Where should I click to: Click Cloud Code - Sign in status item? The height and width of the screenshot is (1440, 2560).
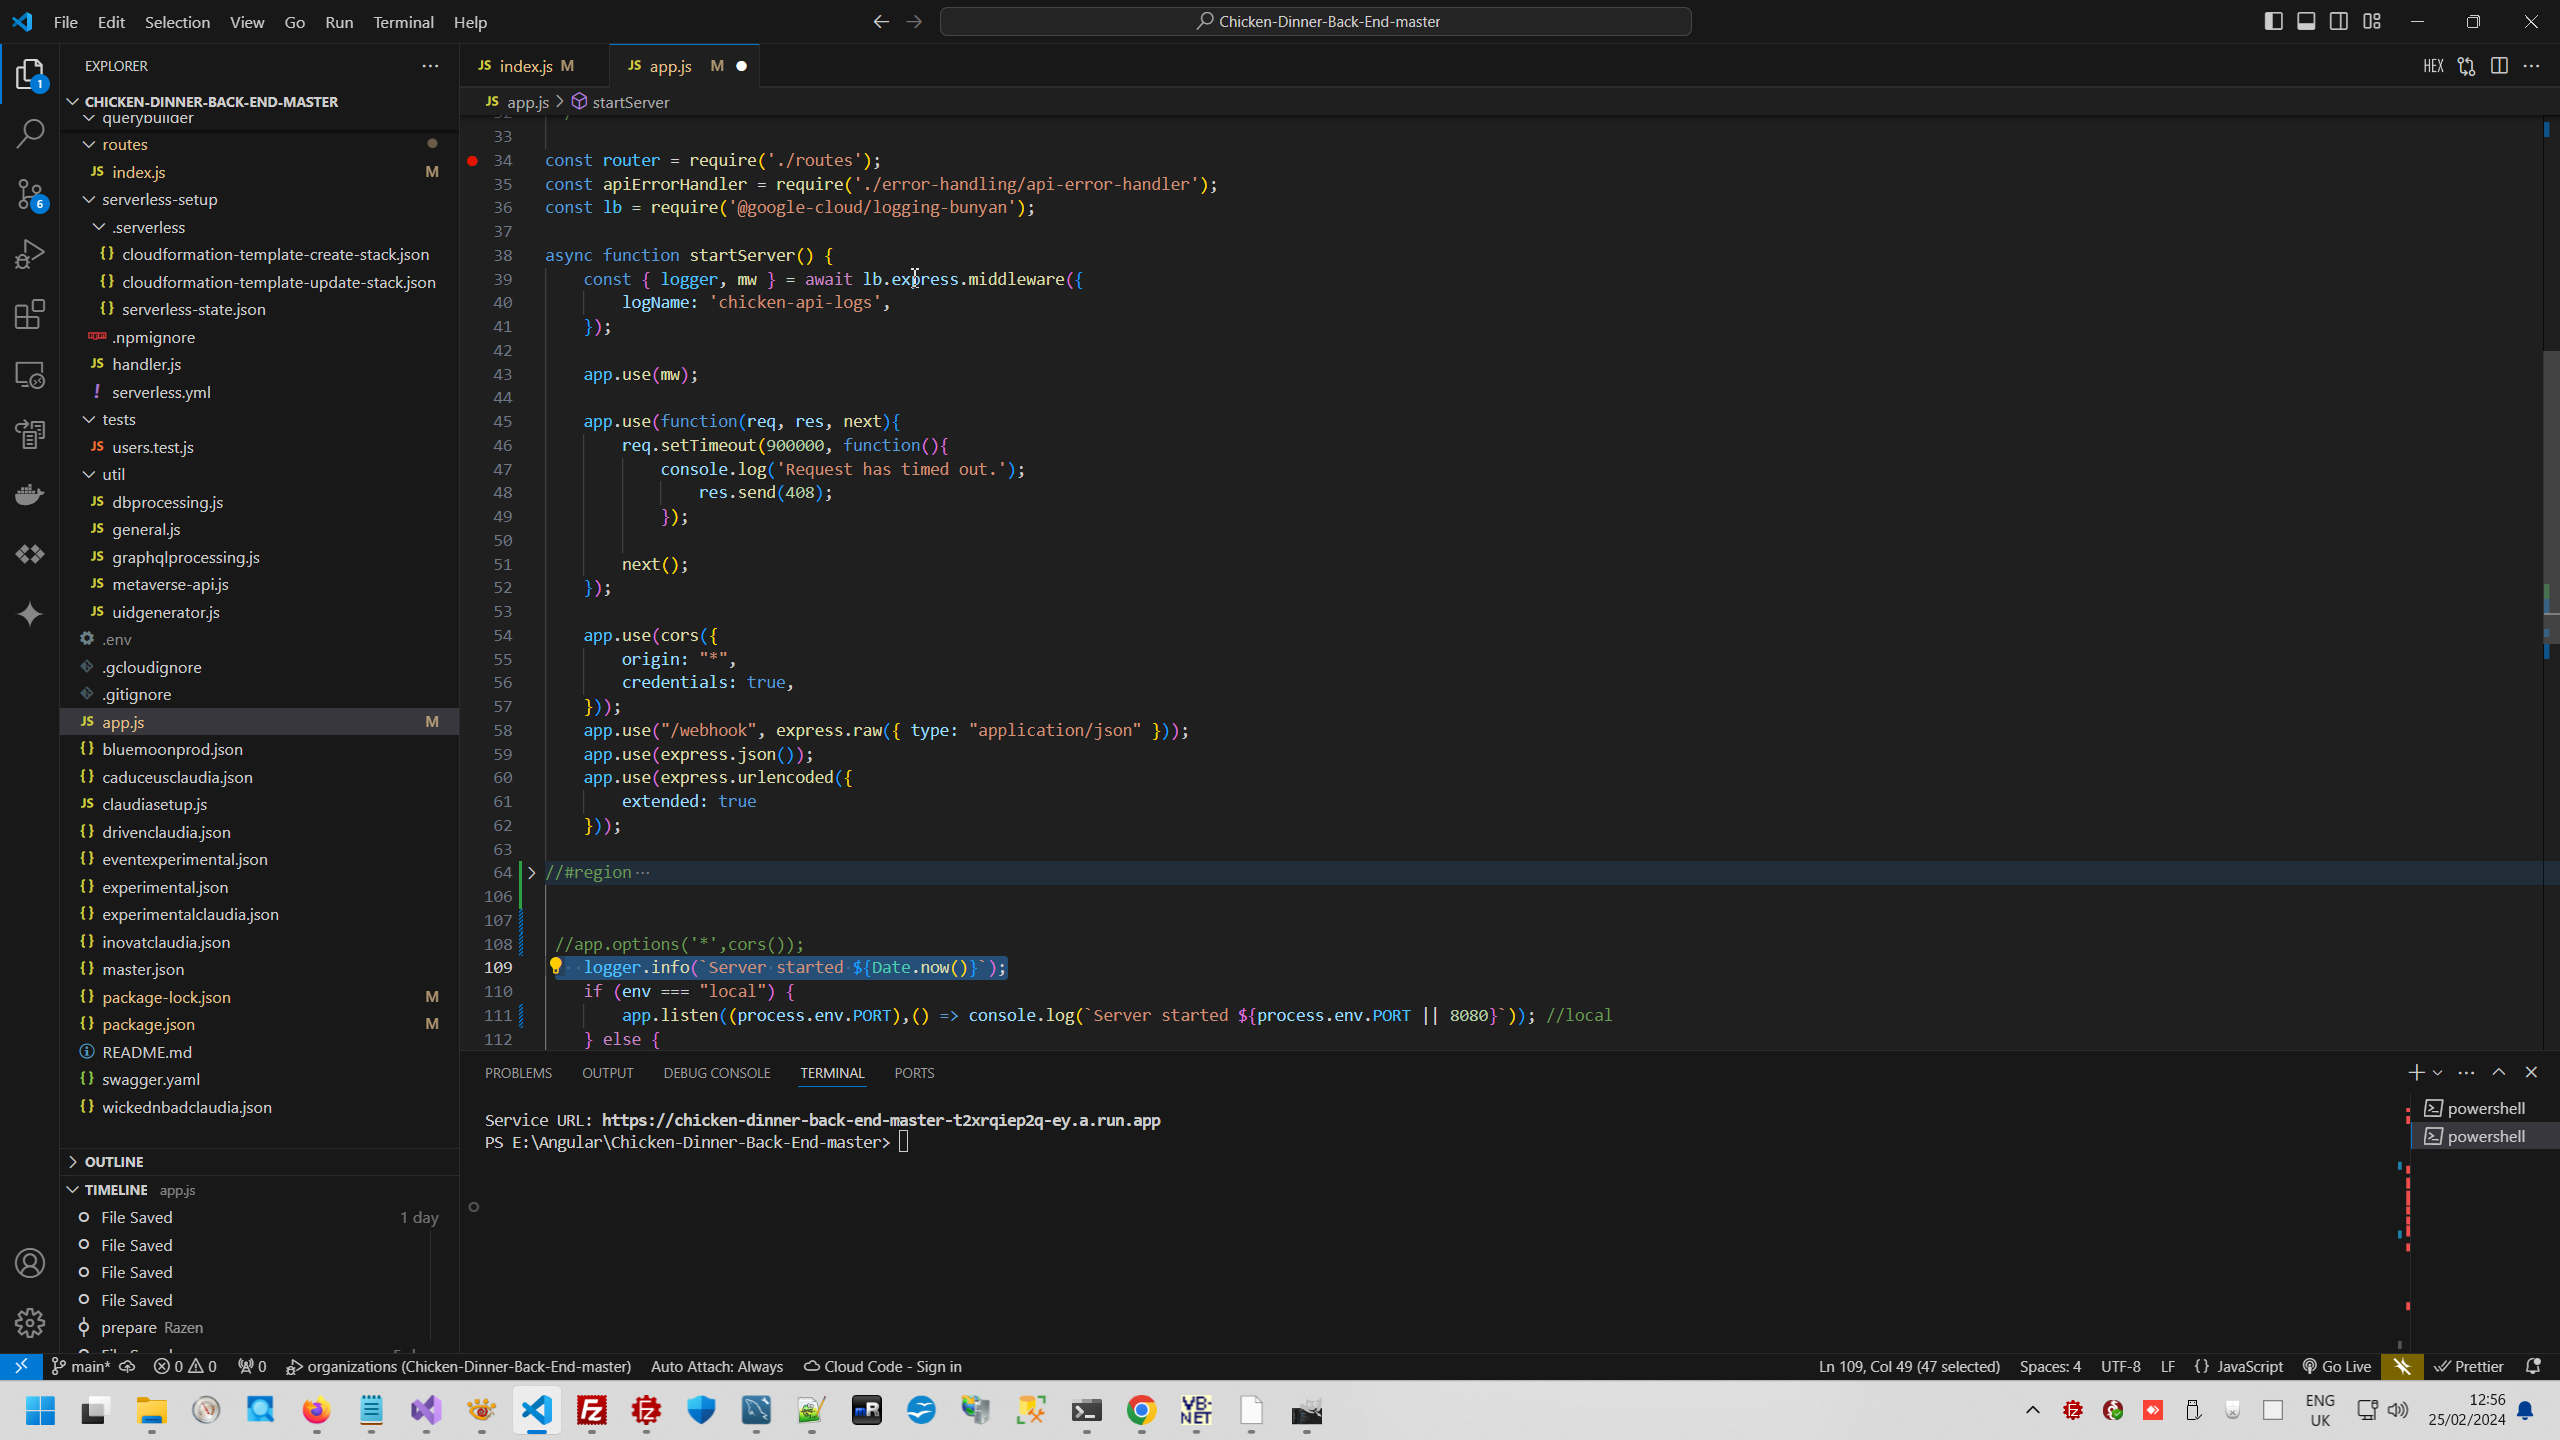click(x=883, y=1366)
